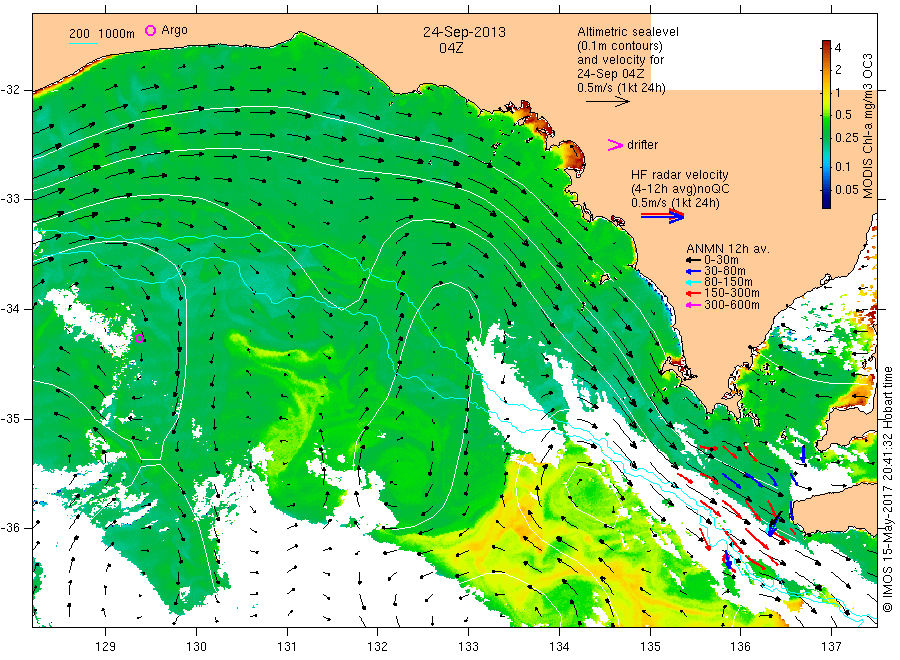This screenshot has height=660, width=900.
Task: Click the time label 04Z
Action: 451,48
